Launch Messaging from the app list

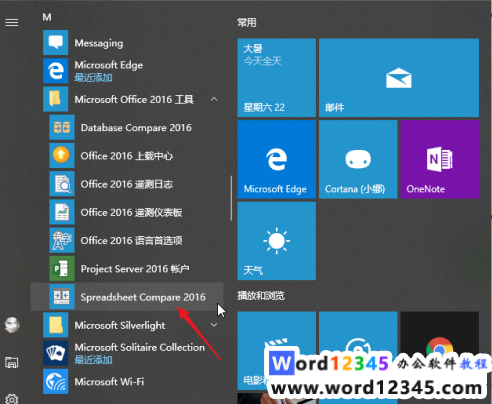pos(99,43)
